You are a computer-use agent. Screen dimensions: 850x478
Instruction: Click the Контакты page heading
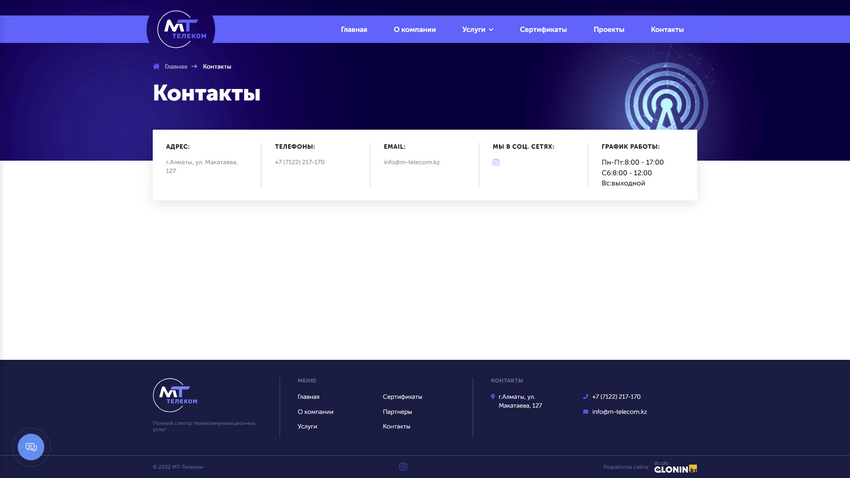(x=207, y=93)
